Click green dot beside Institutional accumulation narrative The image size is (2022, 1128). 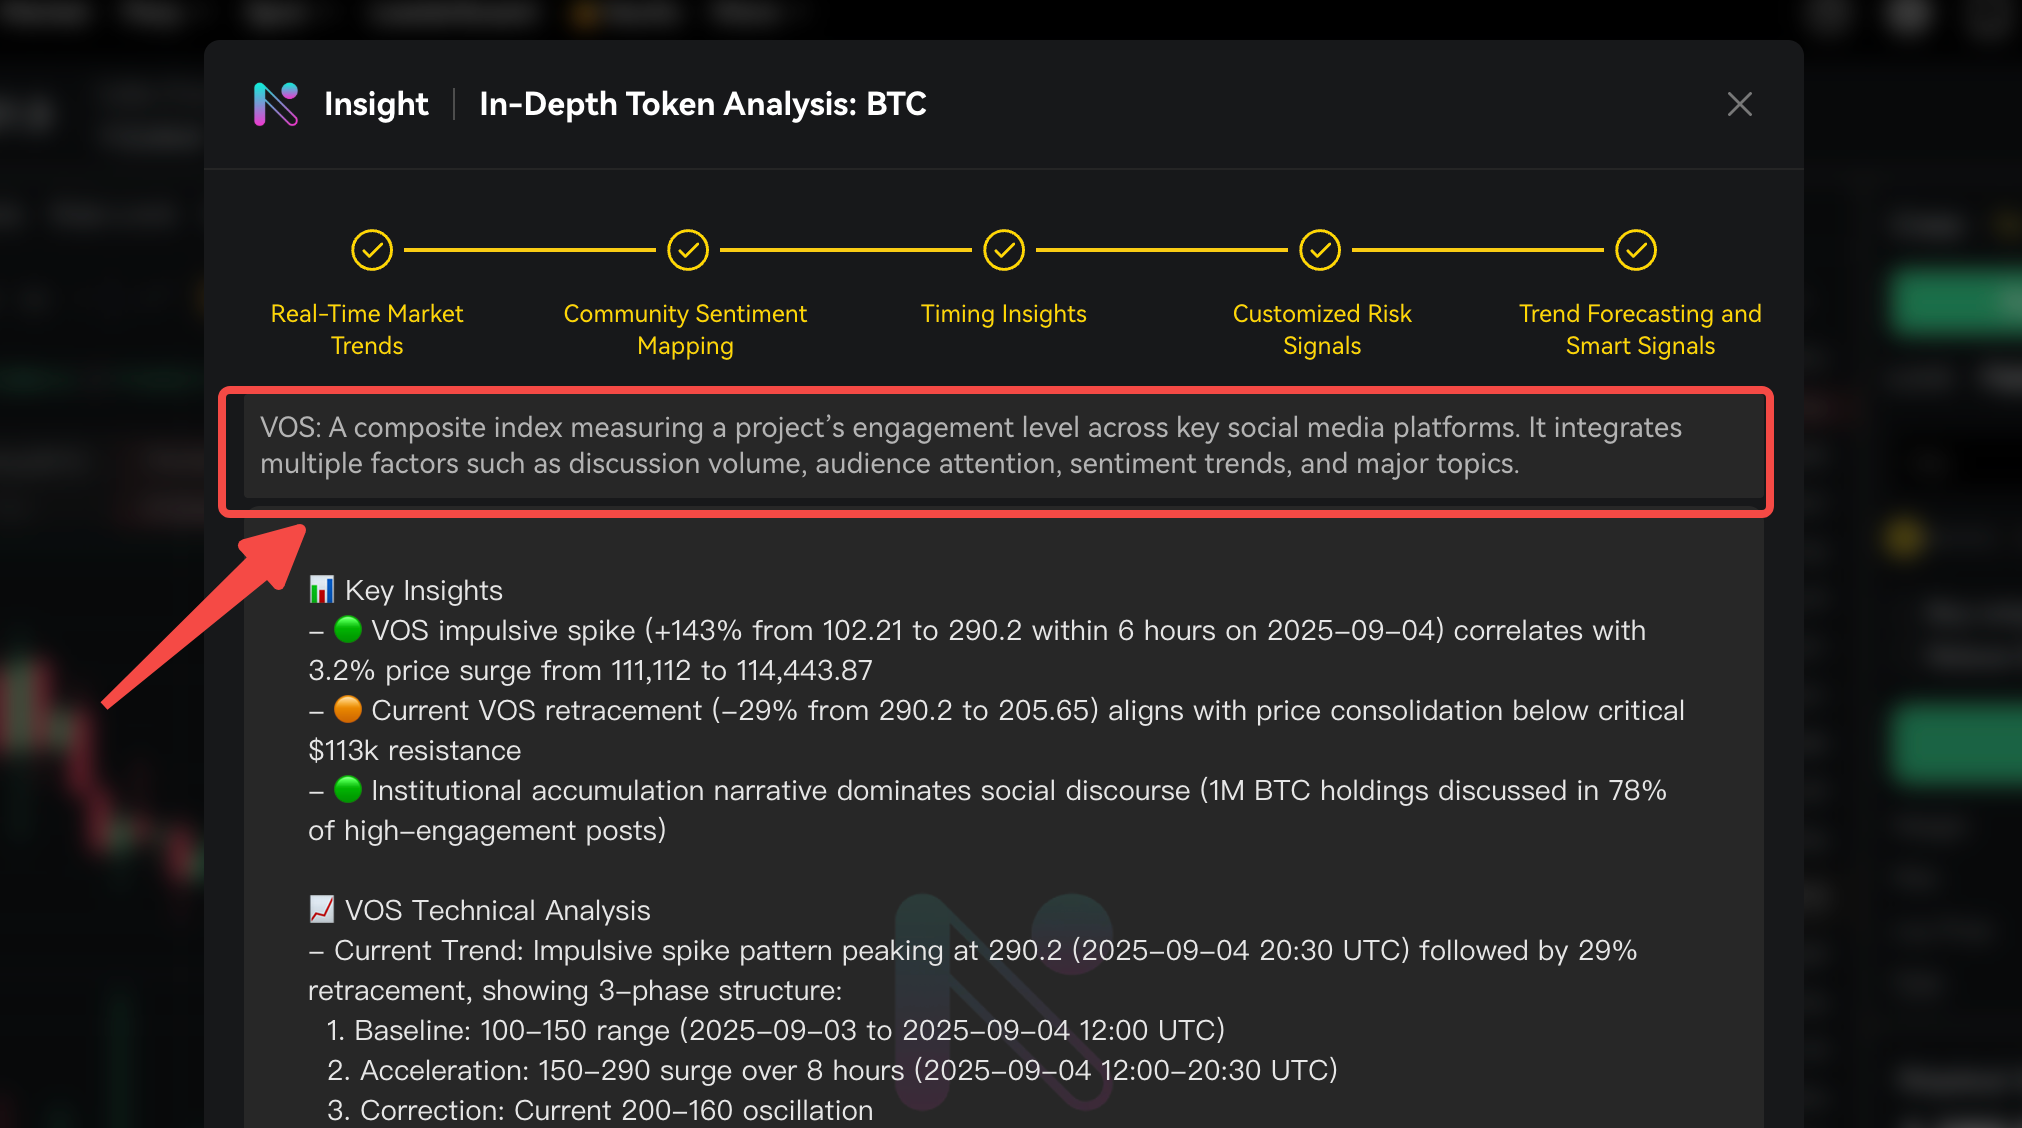tap(347, 789)
